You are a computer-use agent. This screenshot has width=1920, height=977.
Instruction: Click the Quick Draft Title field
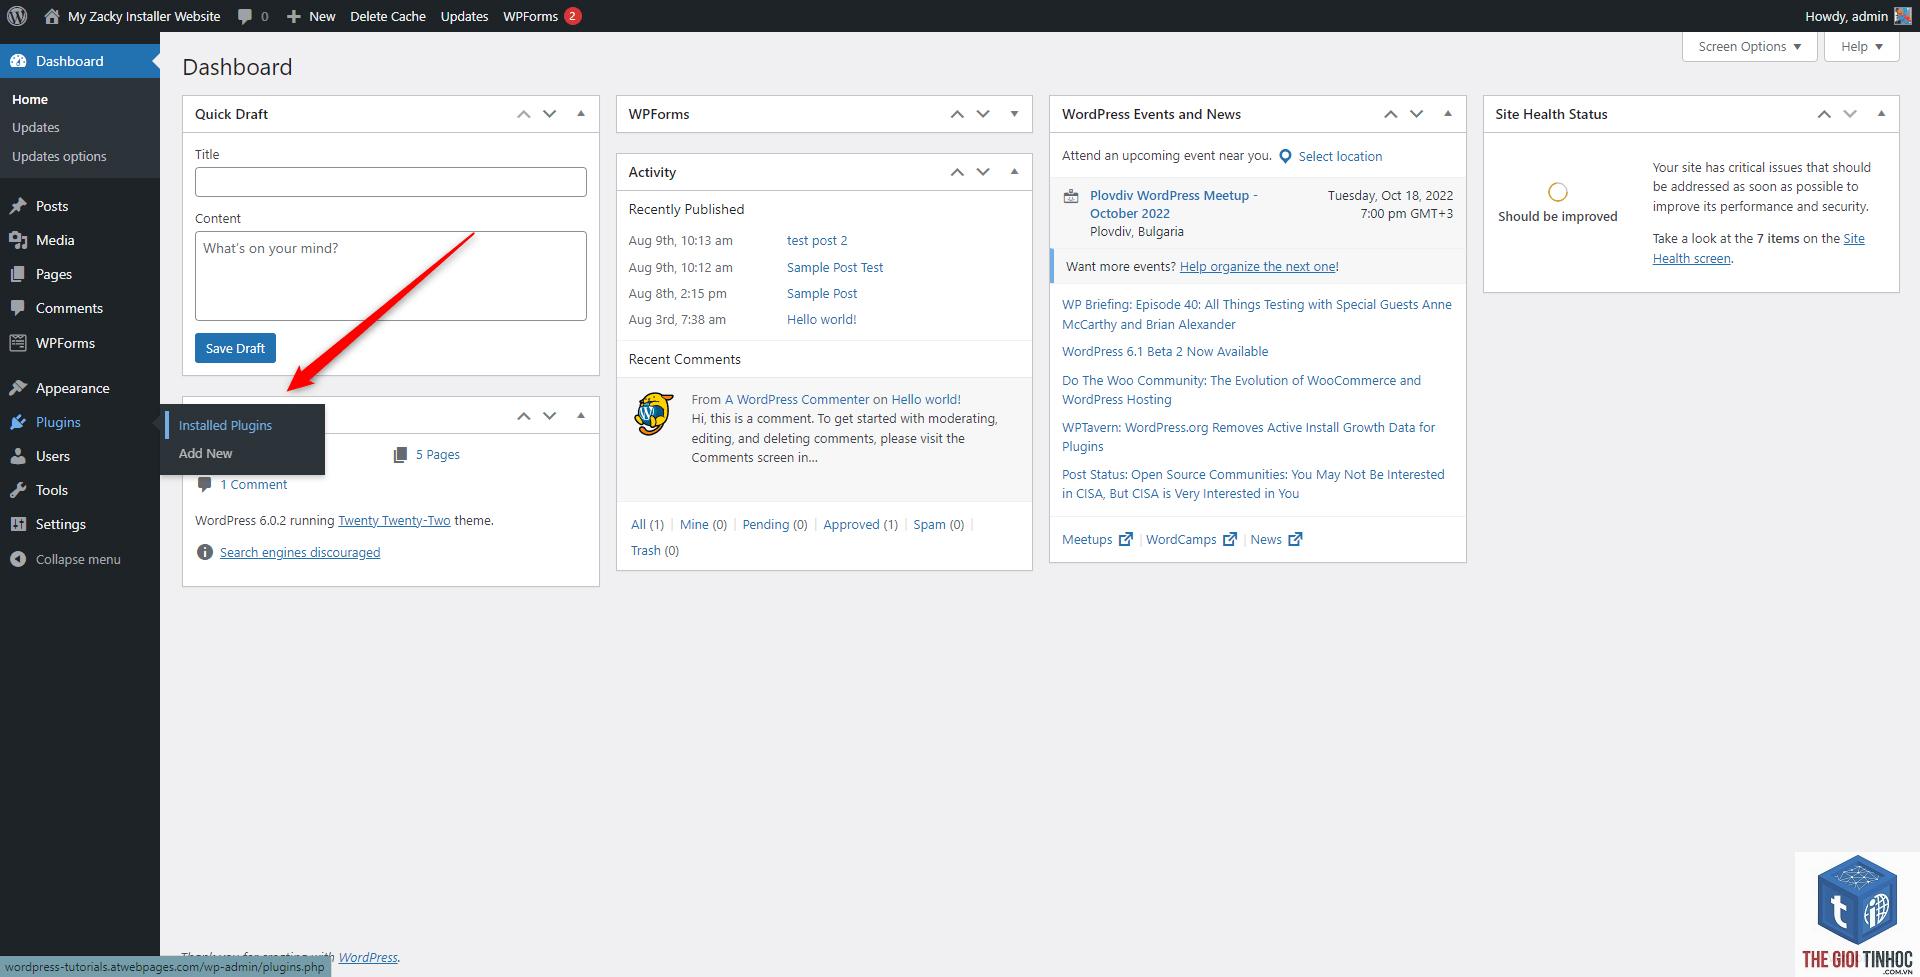(391, 182)
